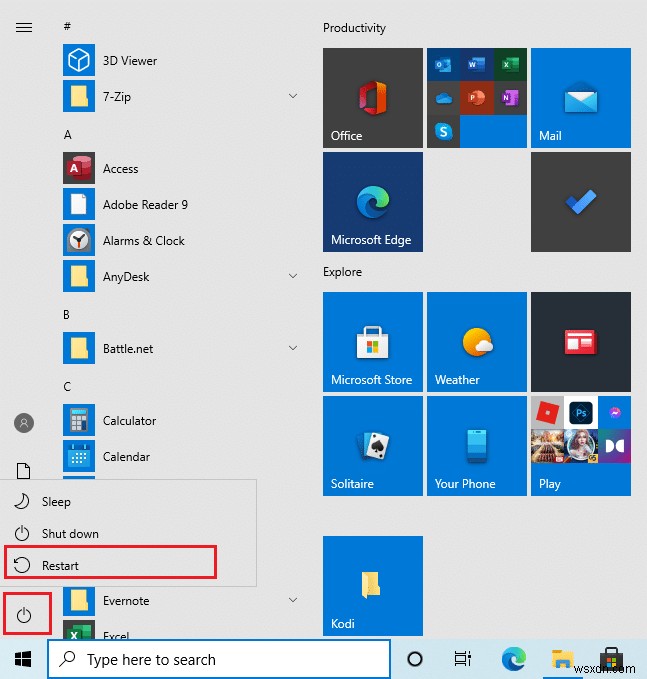Open Microsoft Store from the taskbar
The height and width of the screenshot is (679, 647).
[x=611, y=659]
